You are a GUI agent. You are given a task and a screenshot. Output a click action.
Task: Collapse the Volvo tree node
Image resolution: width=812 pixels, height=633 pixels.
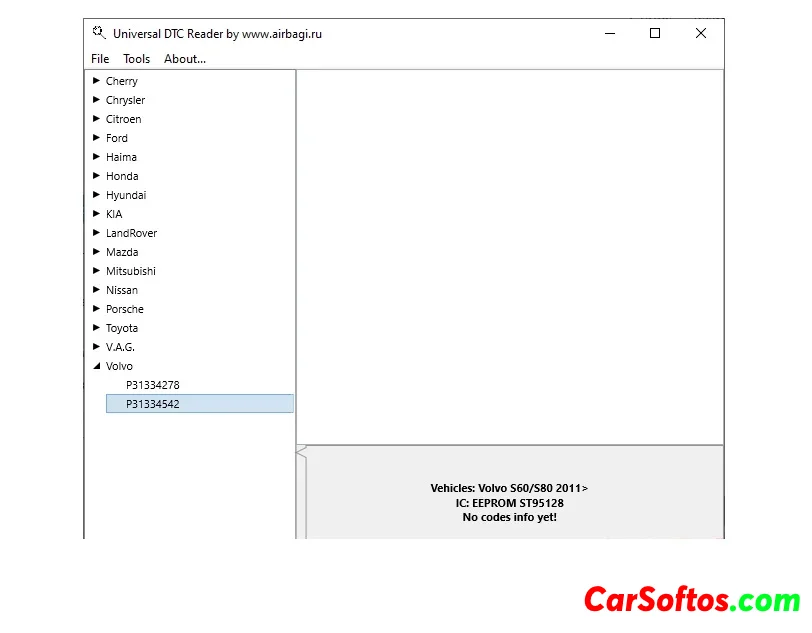[96, 366]
